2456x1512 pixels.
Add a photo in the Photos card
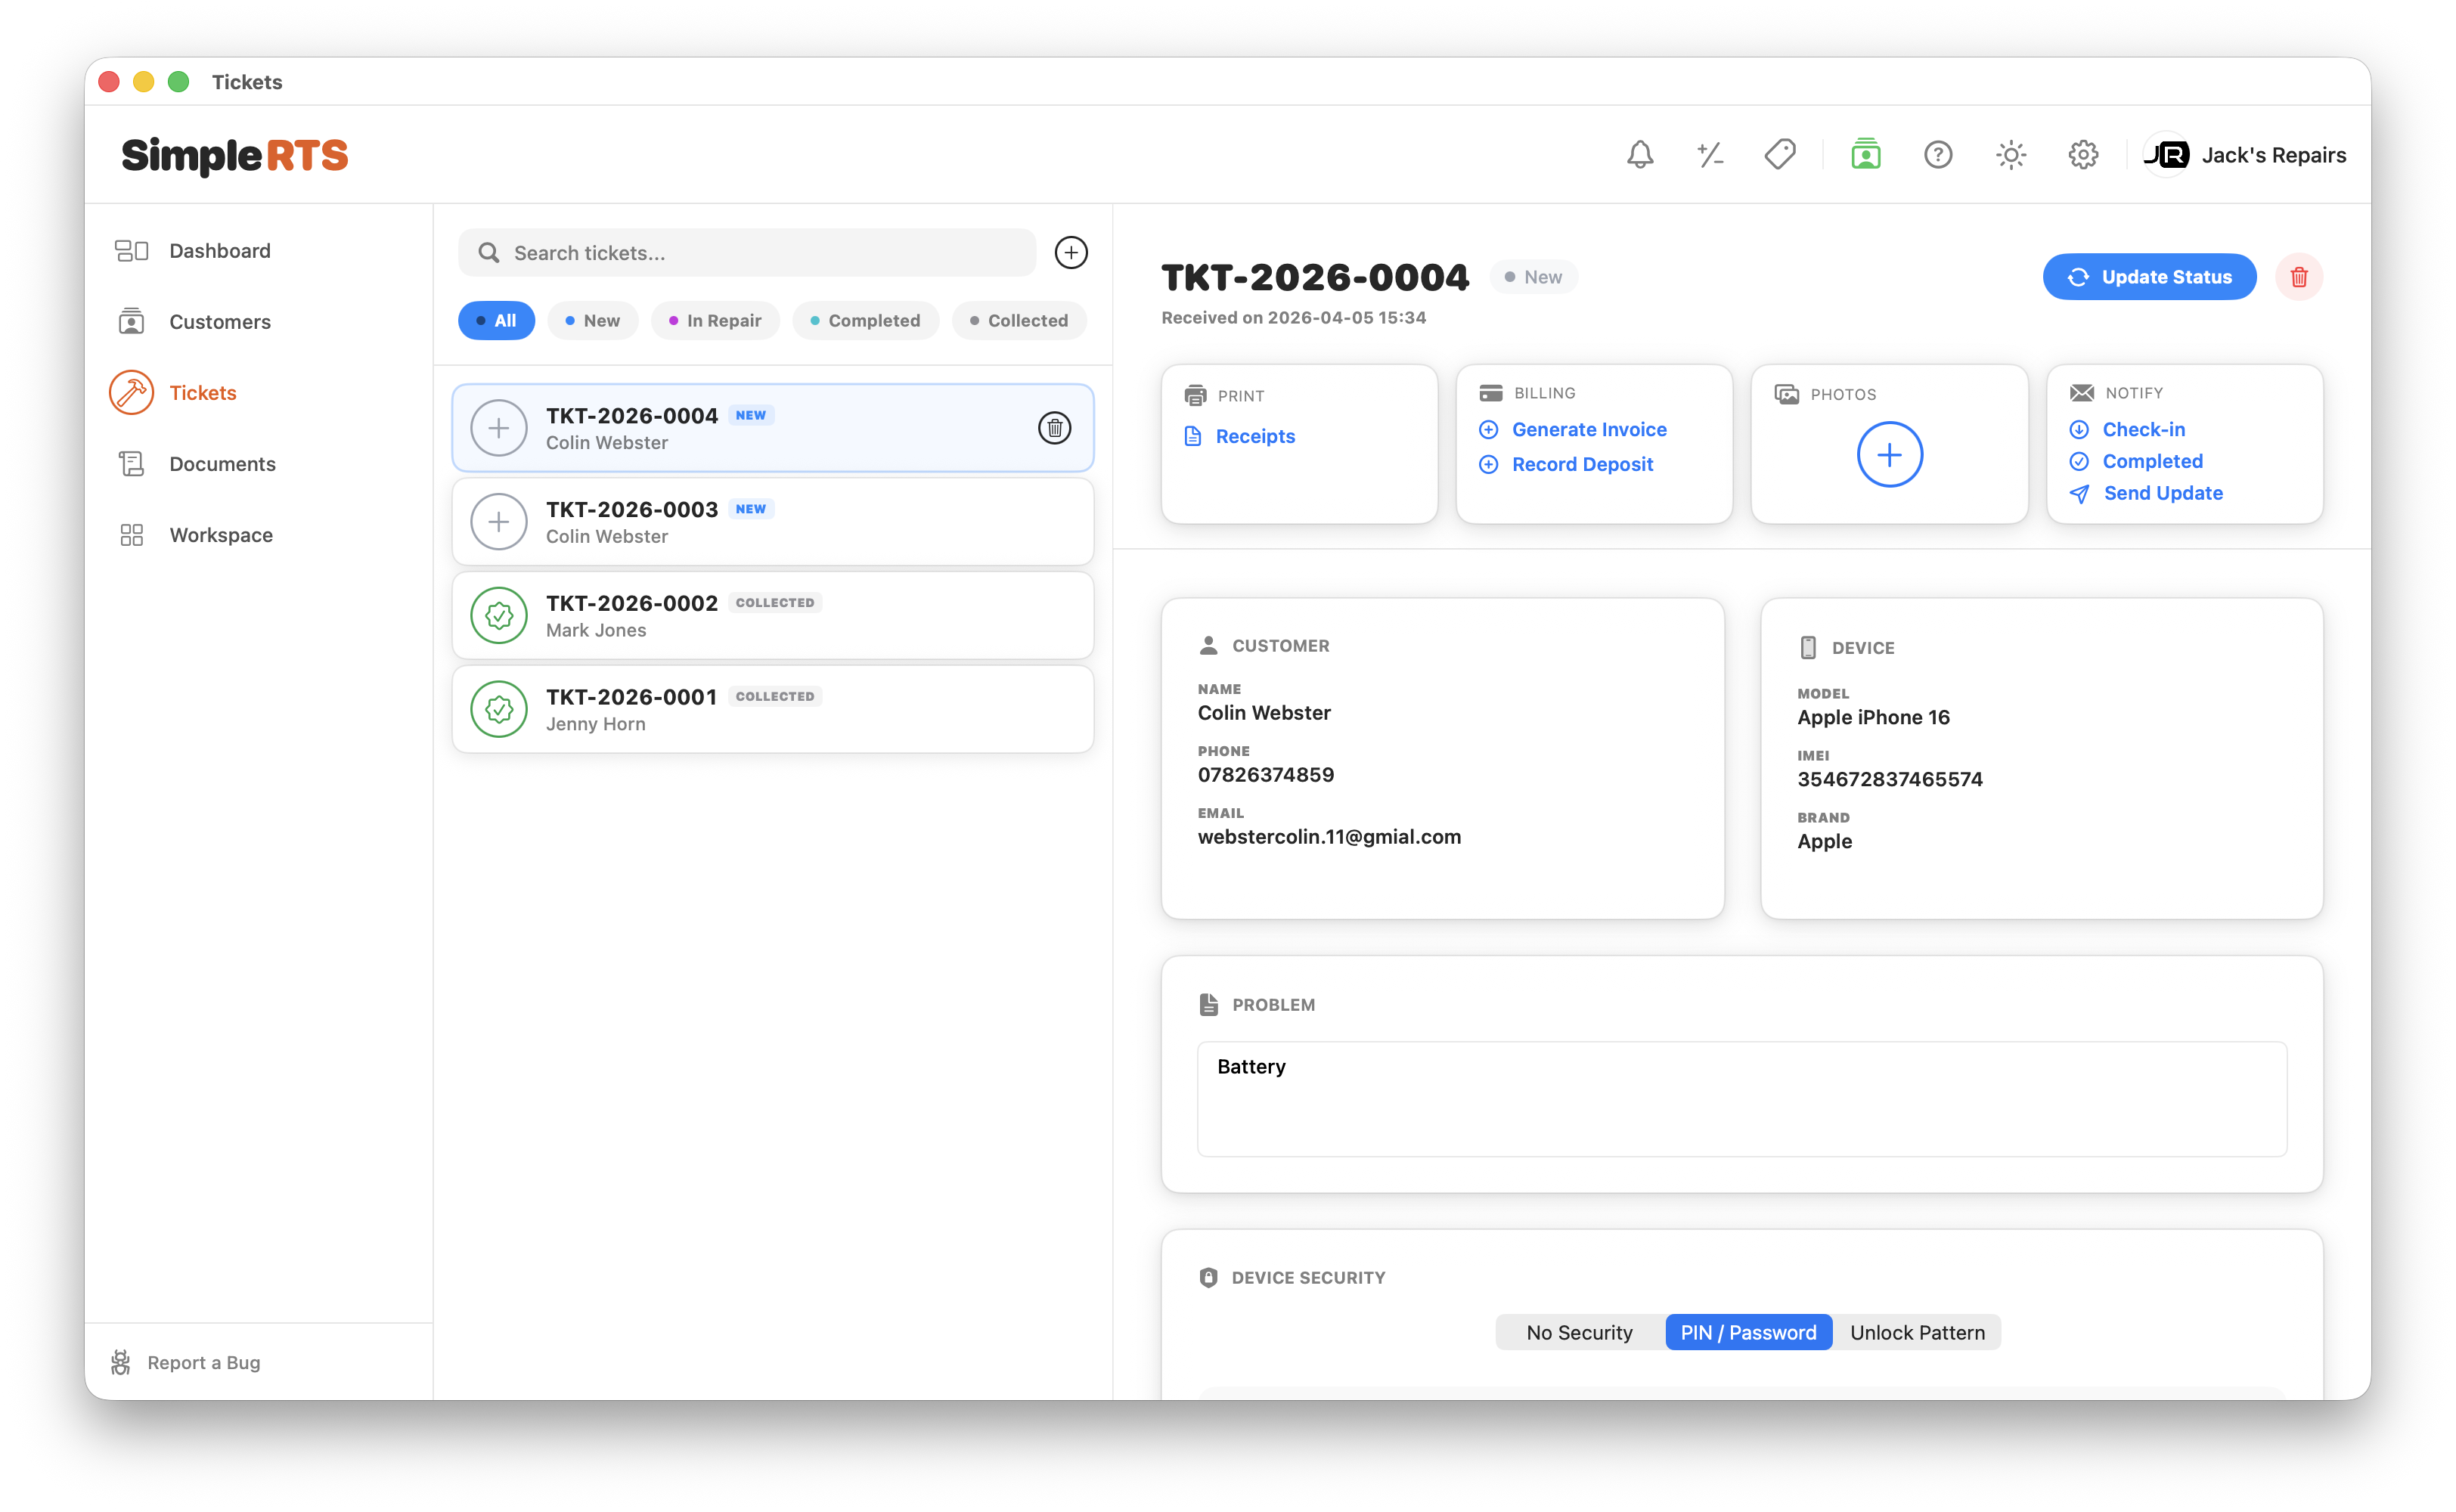click(1889, 455)
